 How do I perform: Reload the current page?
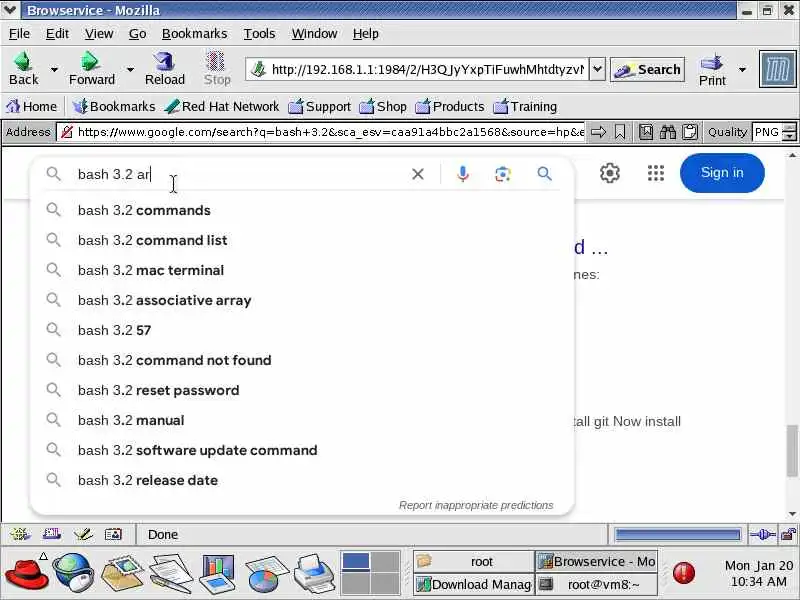point(164,62)
